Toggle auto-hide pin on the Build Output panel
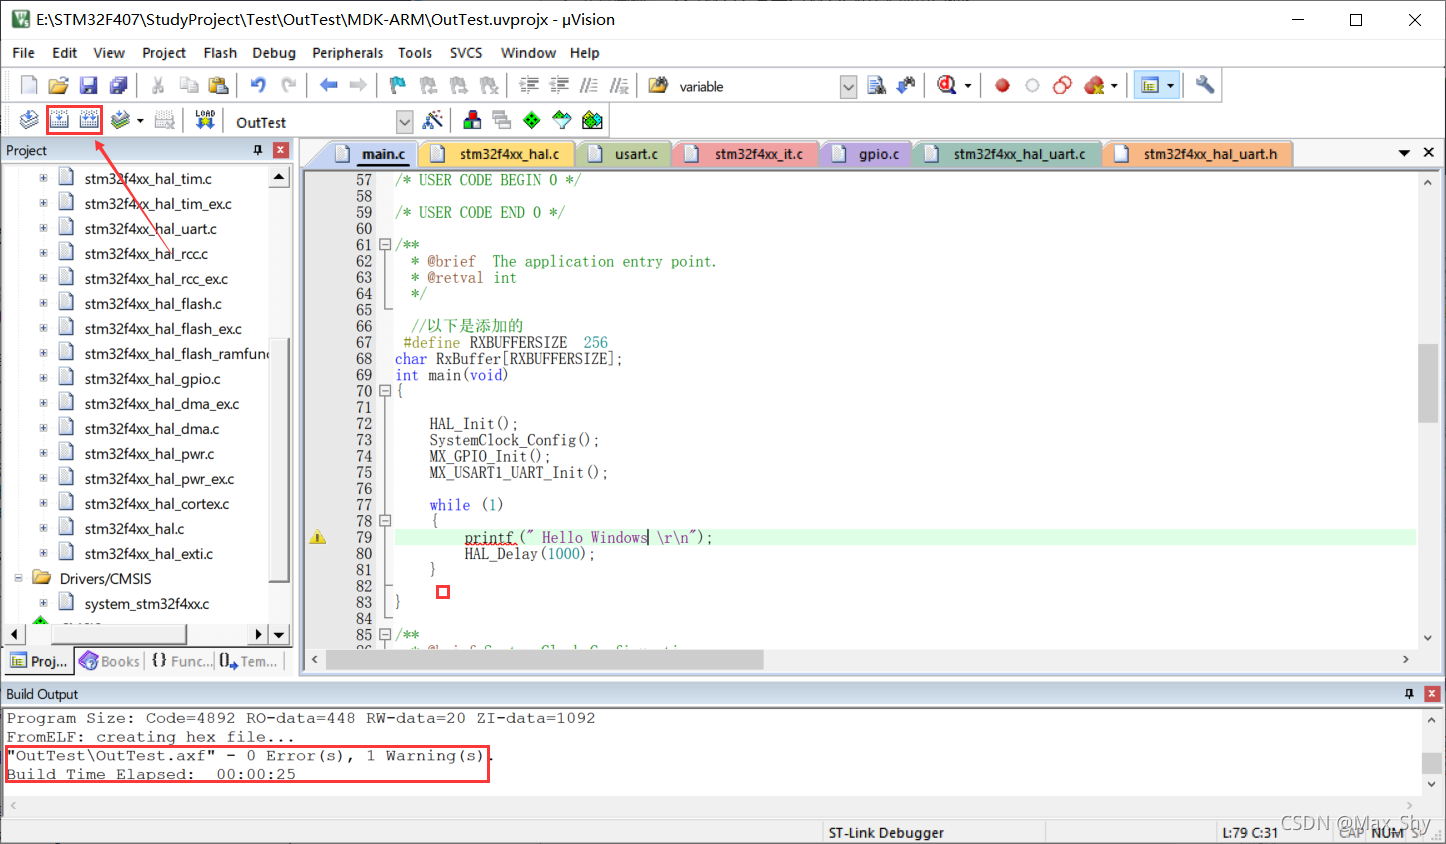The width and height of the screenshot is (1446, 844). (x=1409, y=694)
